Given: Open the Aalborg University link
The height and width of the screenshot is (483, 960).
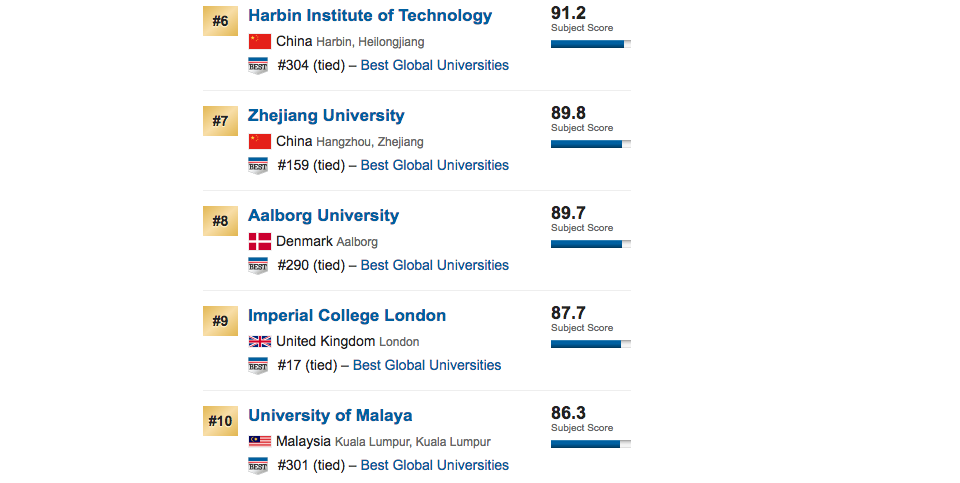Looking at the screenshot, I should tap(323, 216).
